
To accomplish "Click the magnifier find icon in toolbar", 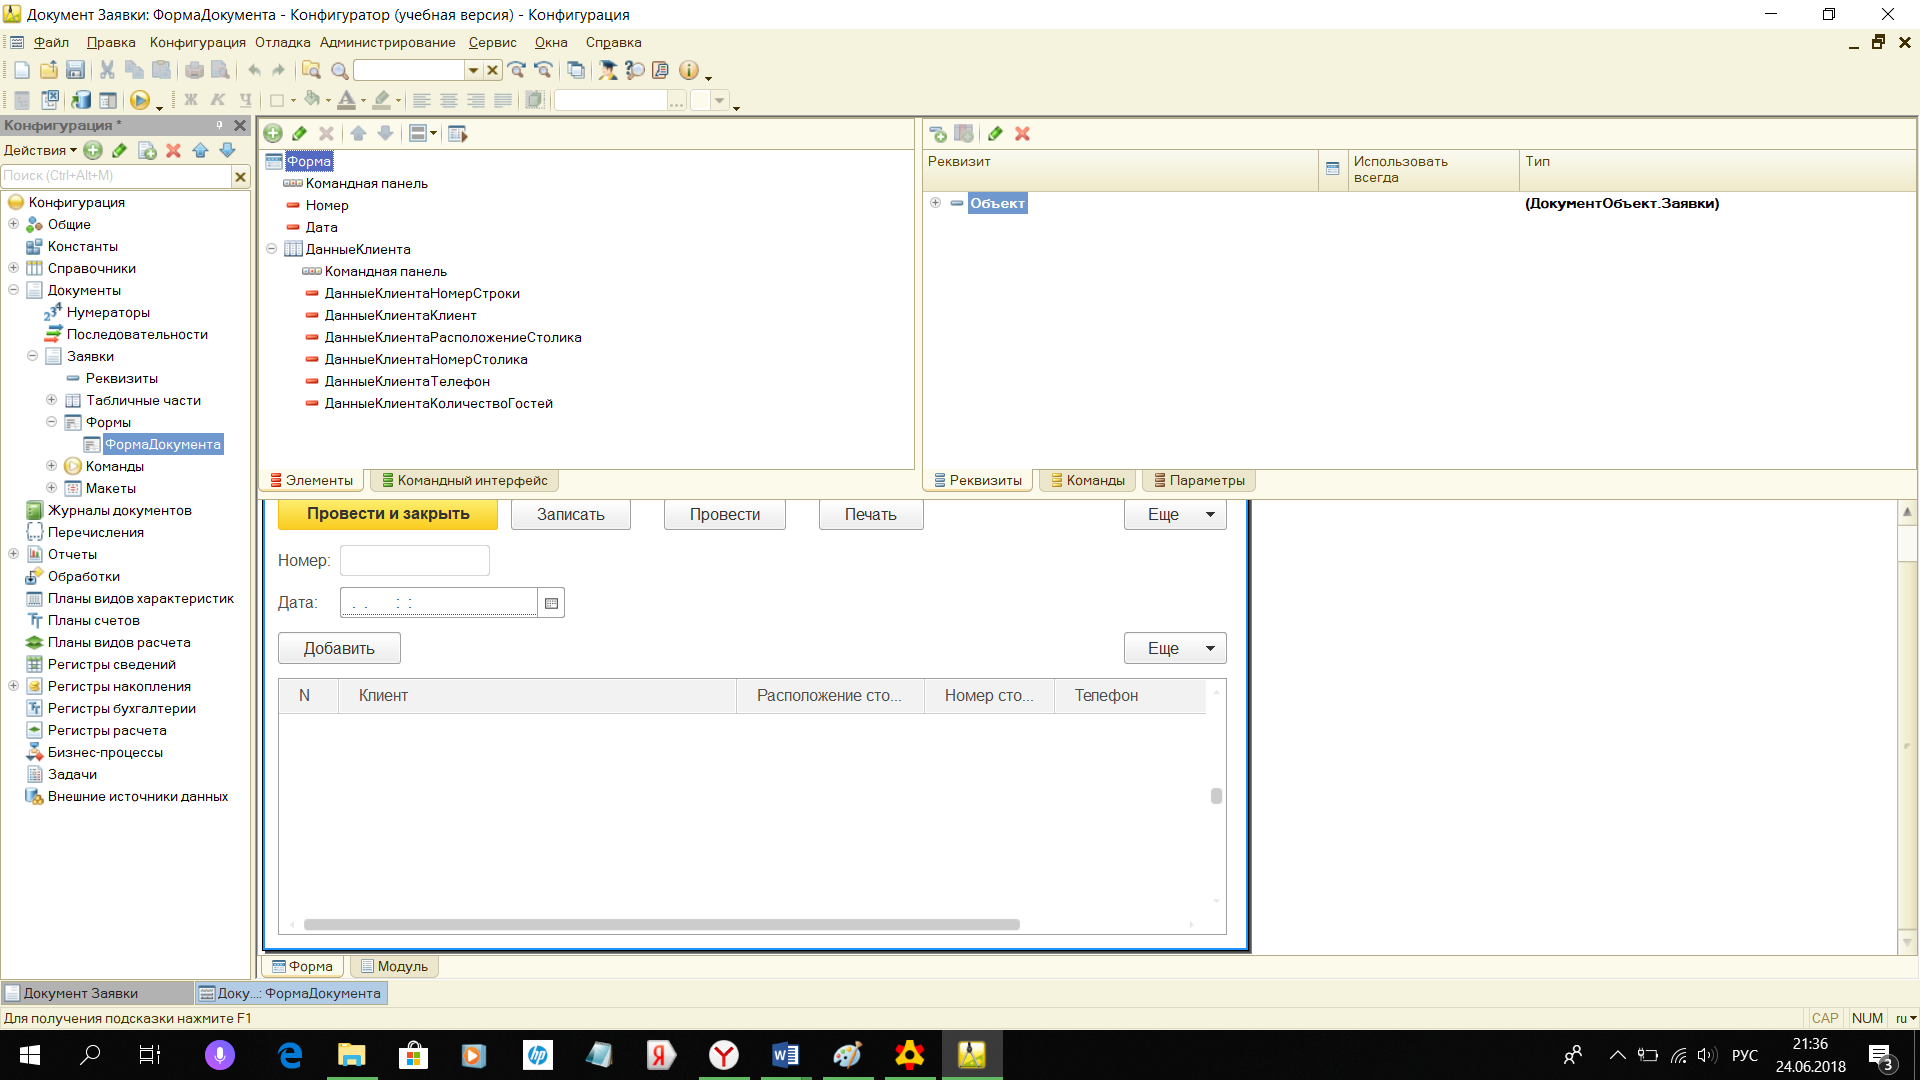I will (340, 70).
